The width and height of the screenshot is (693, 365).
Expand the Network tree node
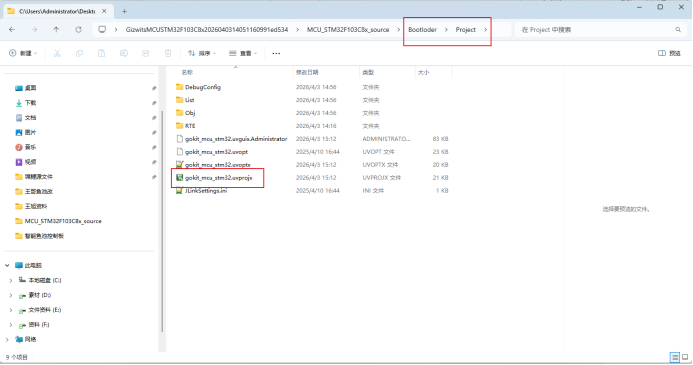pos(7,339)
